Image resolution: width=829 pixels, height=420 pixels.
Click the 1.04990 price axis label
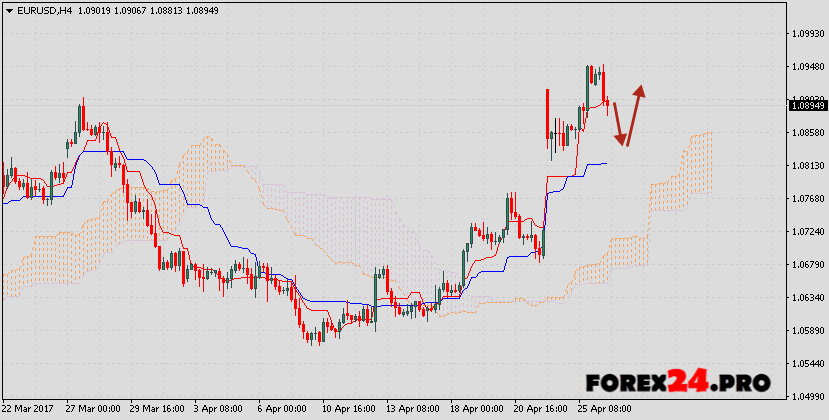tap(806, 396)
